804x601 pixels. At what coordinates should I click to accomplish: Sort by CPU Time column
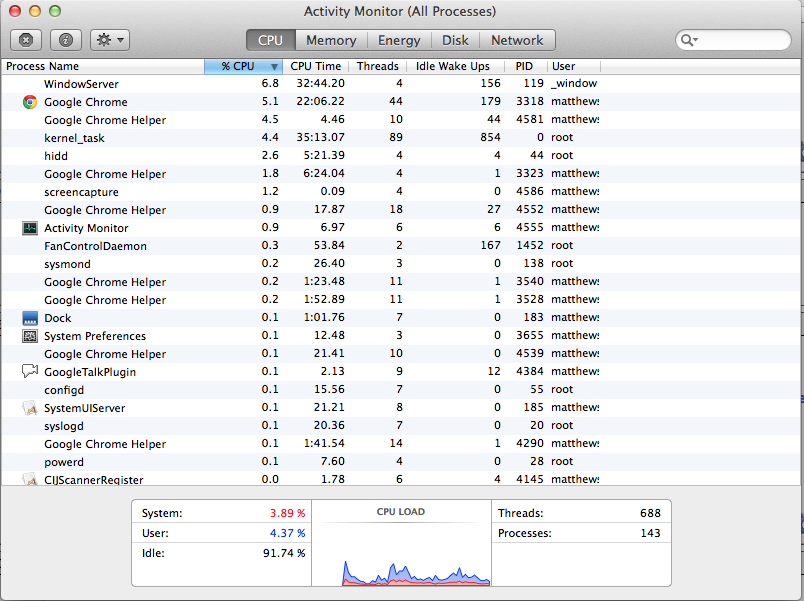tap(315, 66)
